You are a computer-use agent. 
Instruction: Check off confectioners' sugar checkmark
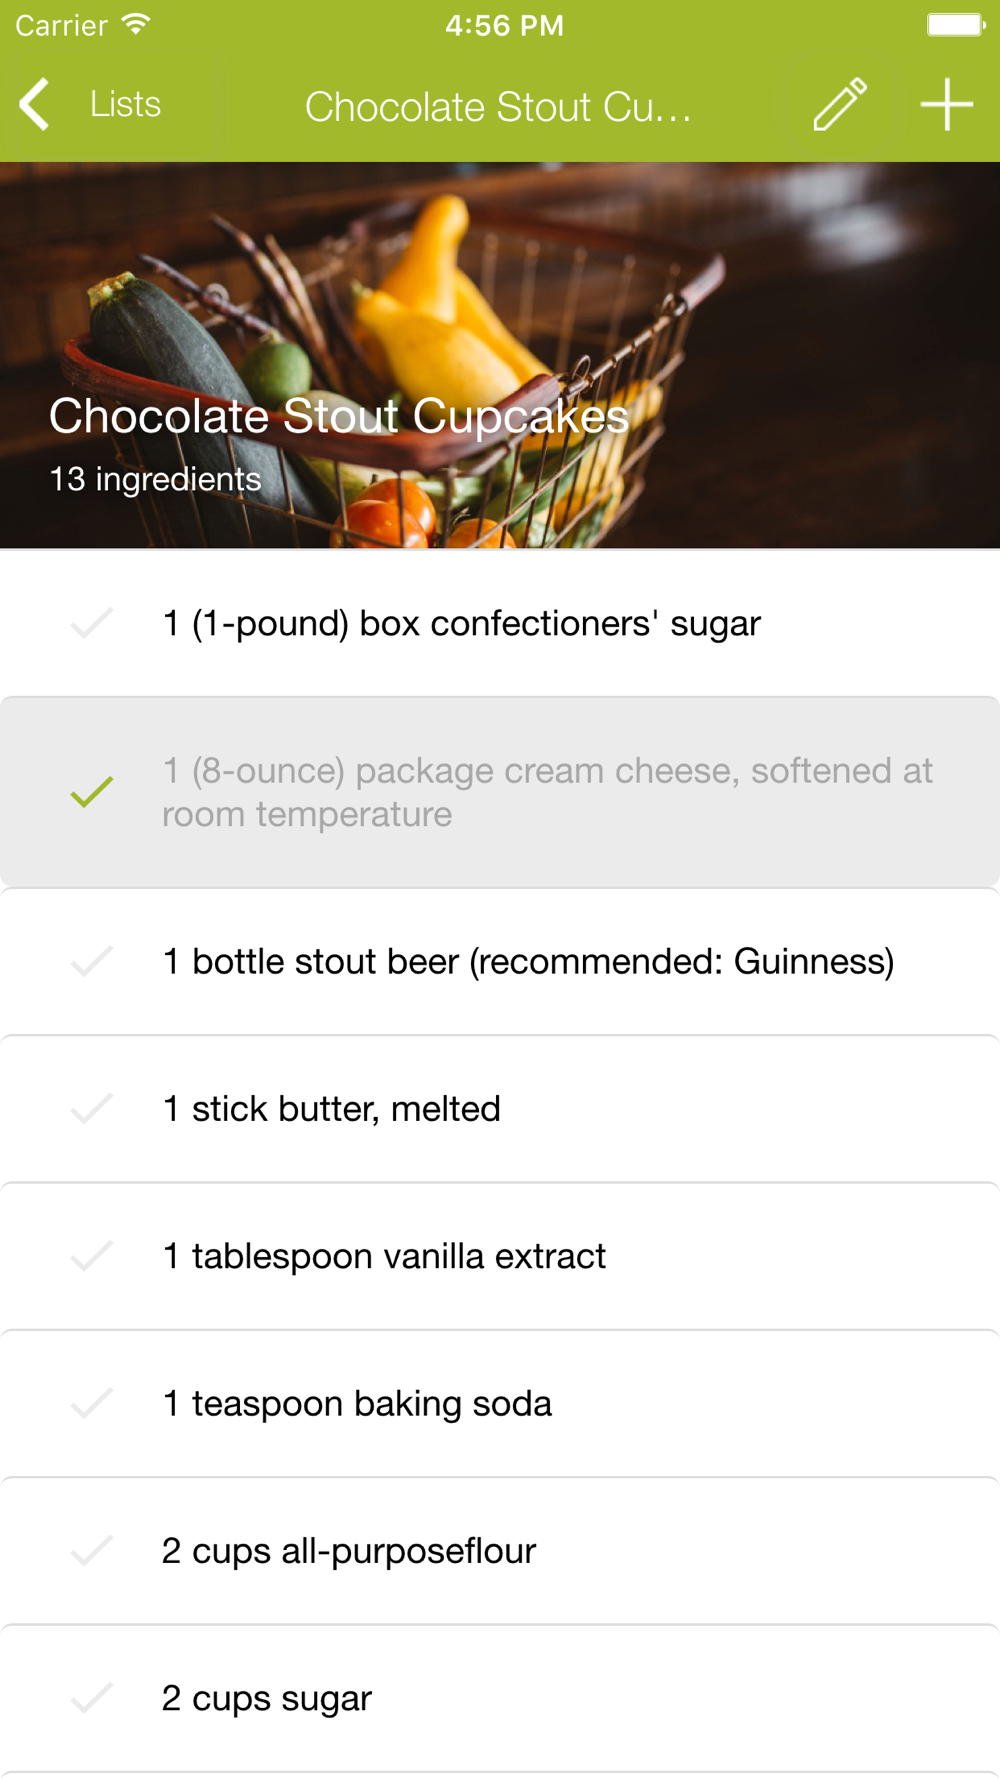91,623
